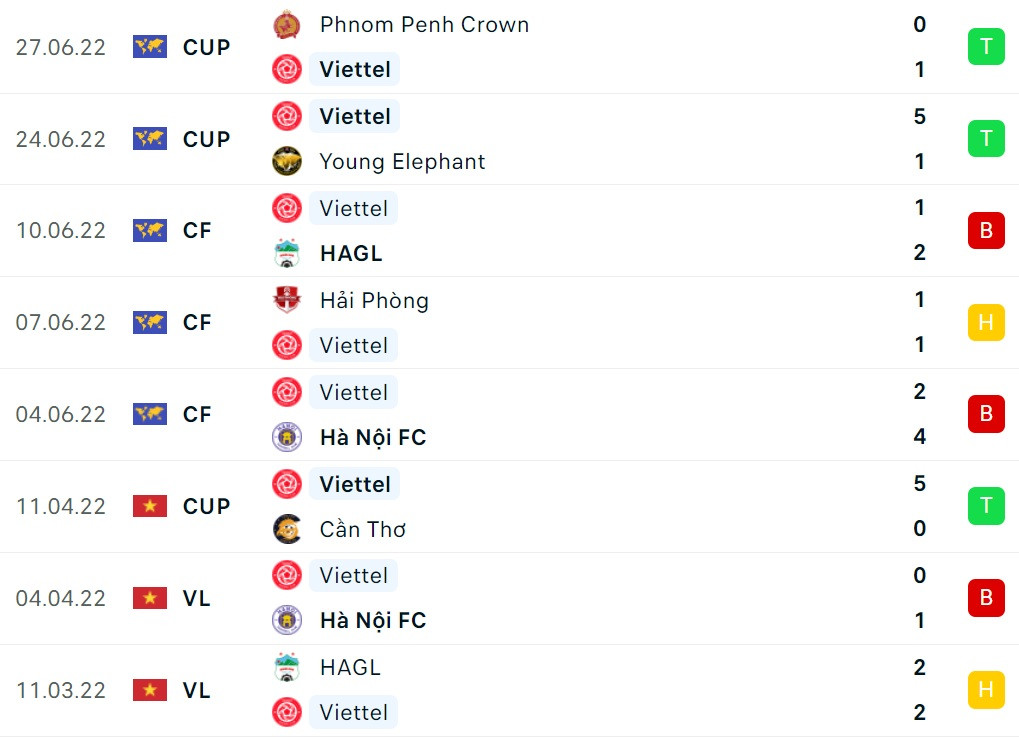
Task: Click the VL label on 04.04.22 row
Action: pos(197,598)
